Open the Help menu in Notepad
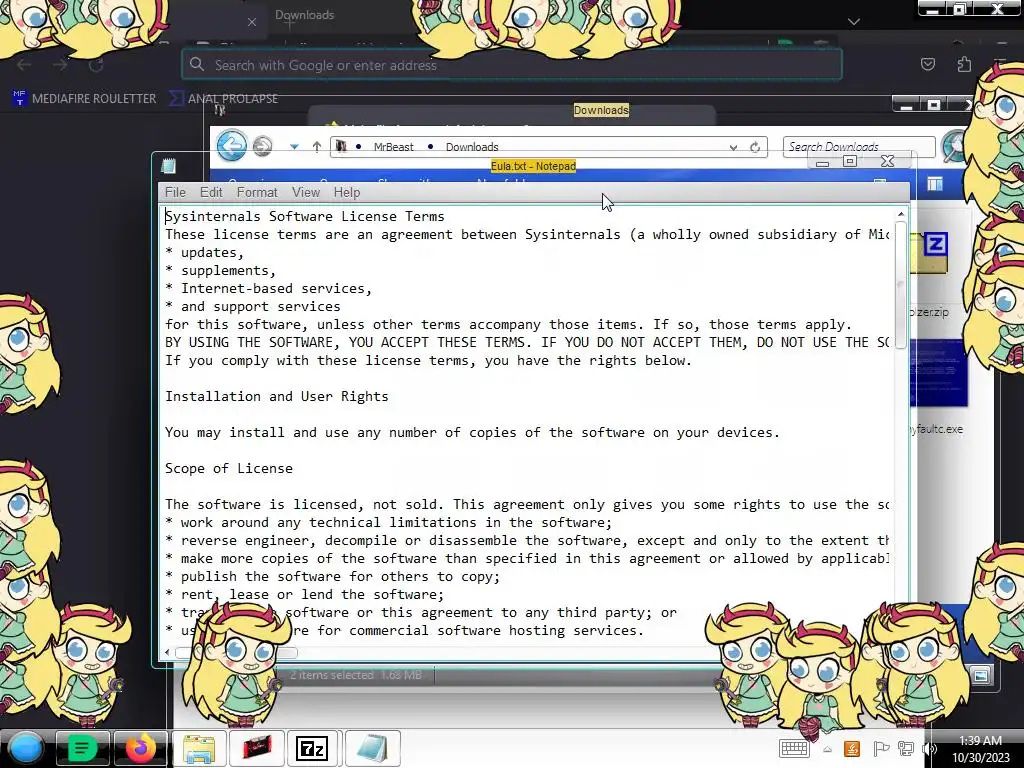This screenshot has height=768, width=1024. tap(346, 192)
